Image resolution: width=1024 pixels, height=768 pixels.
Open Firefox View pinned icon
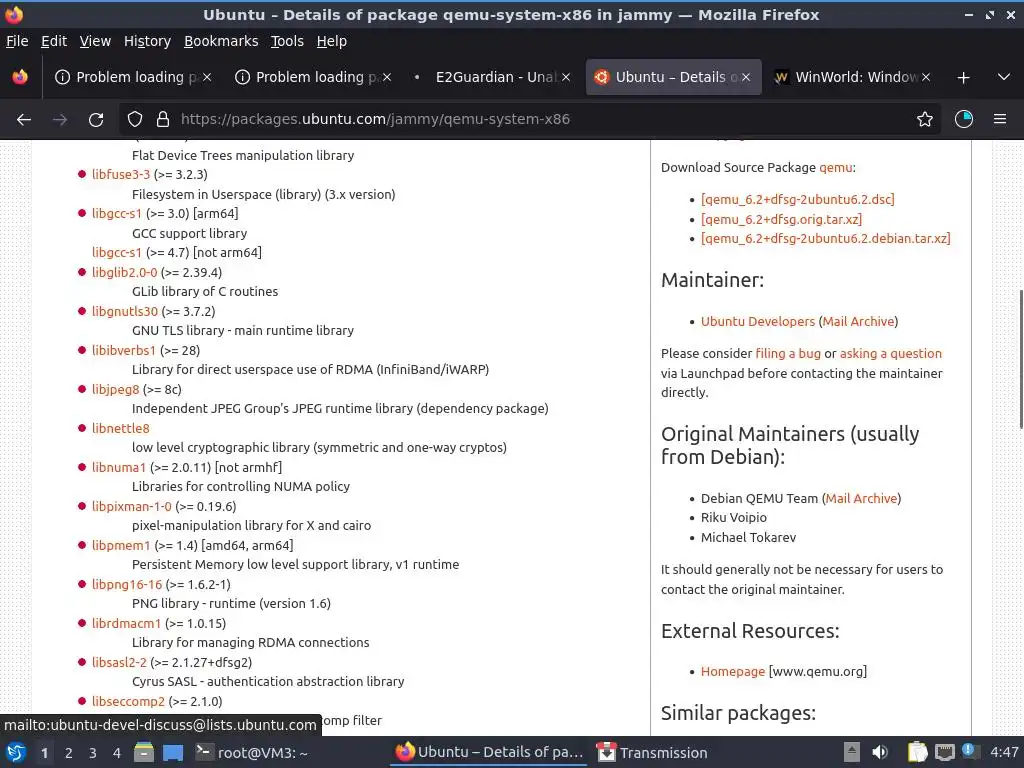coord(20,77)
